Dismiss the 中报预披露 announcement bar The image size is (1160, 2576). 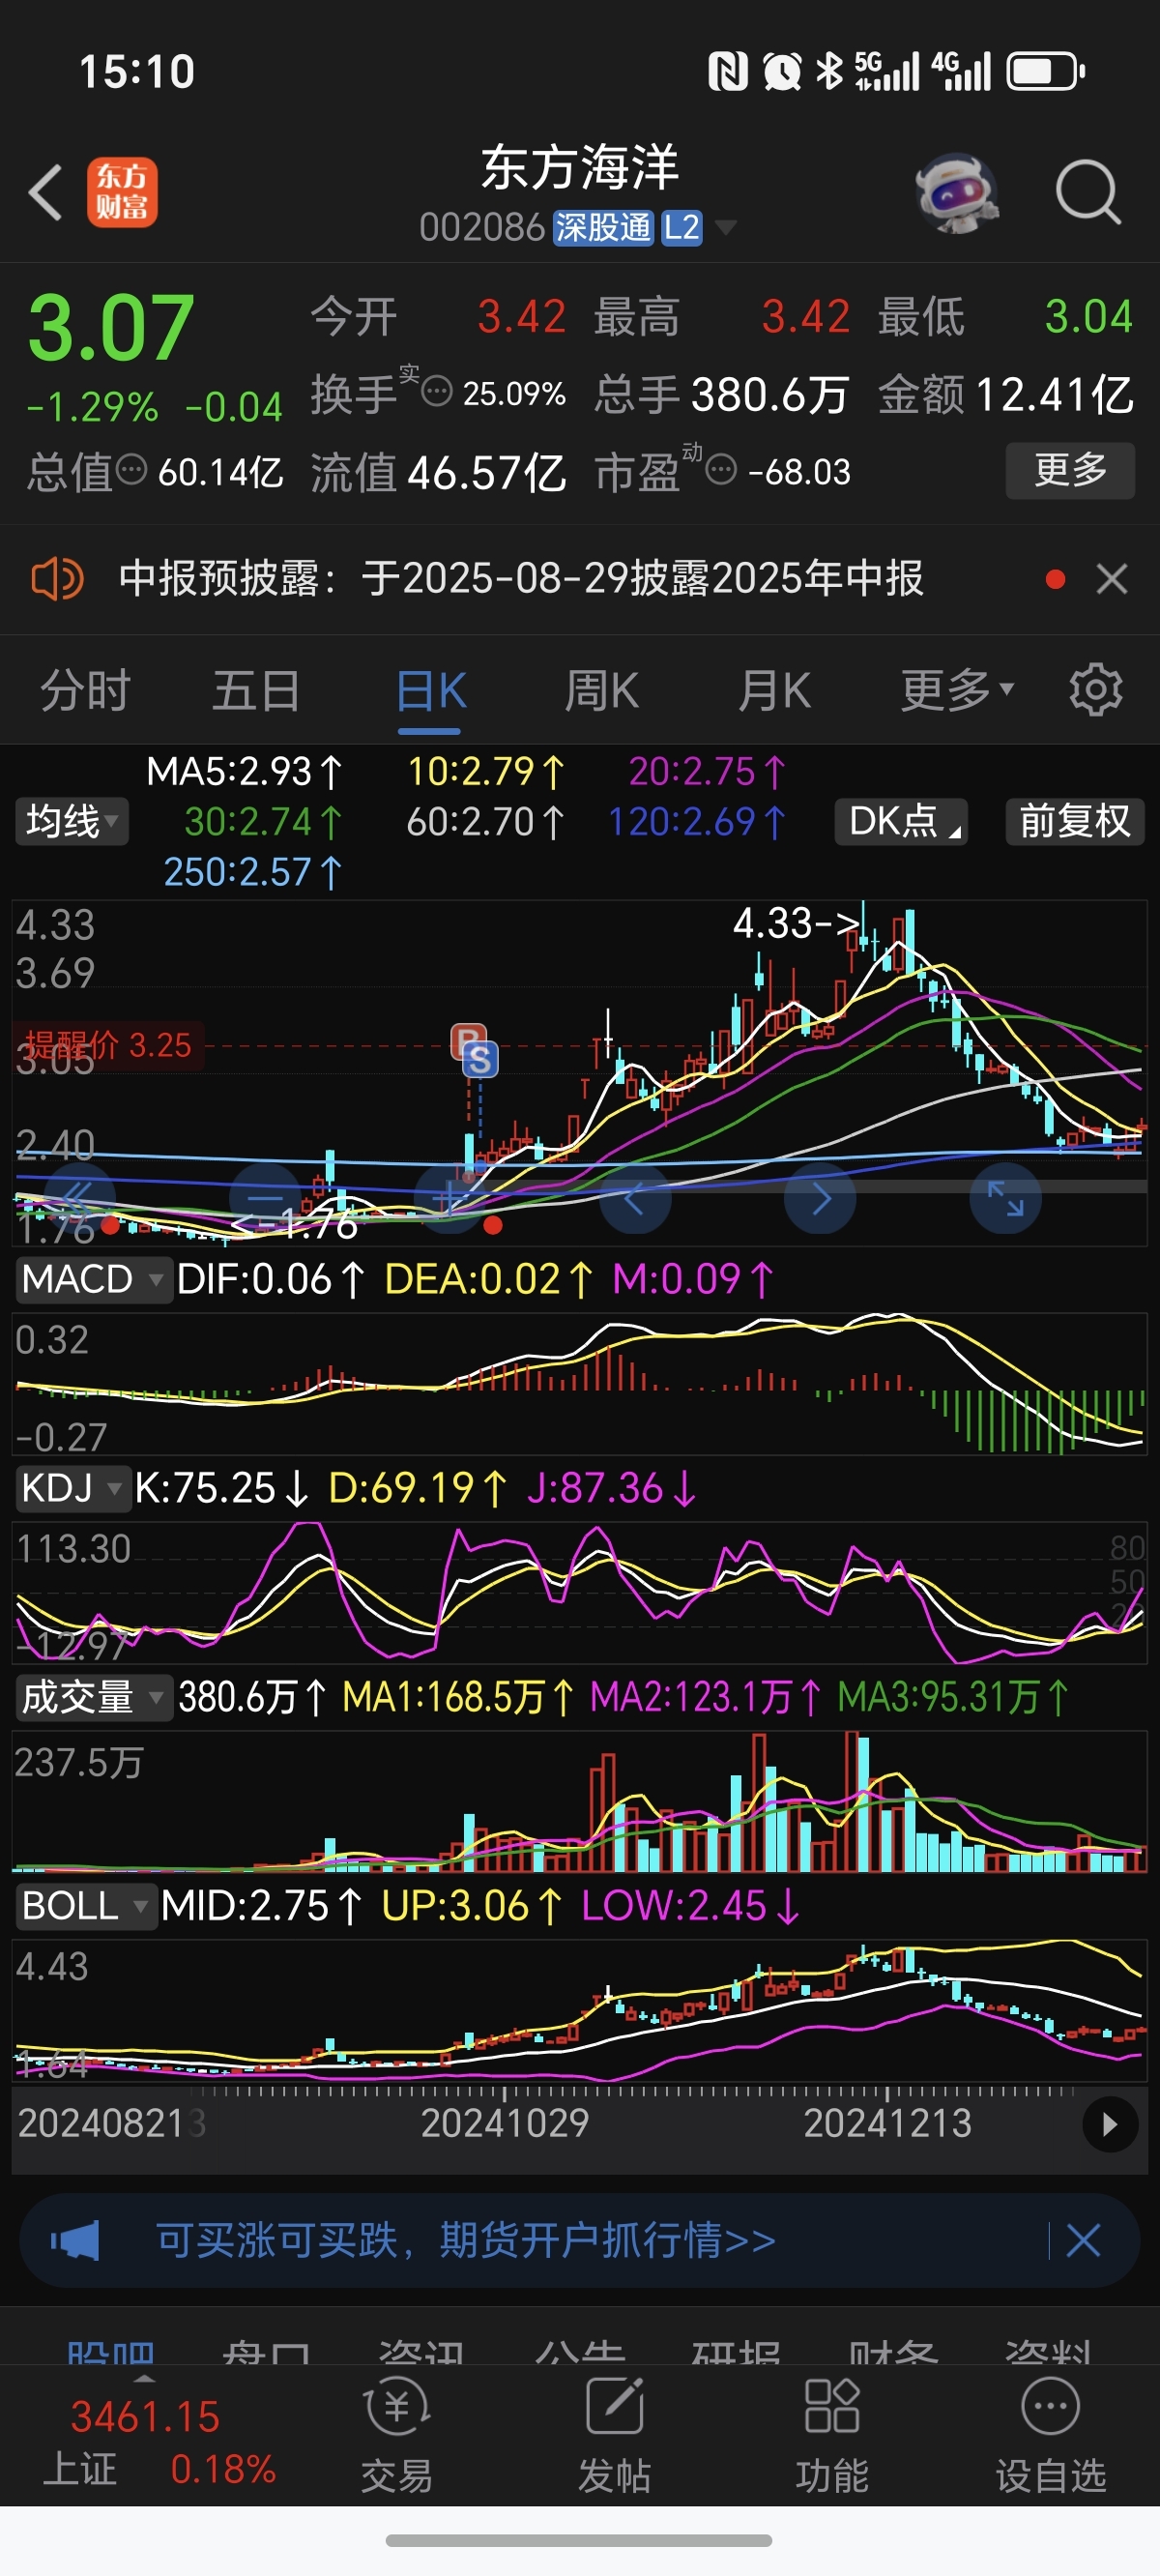pos(1111,578)
